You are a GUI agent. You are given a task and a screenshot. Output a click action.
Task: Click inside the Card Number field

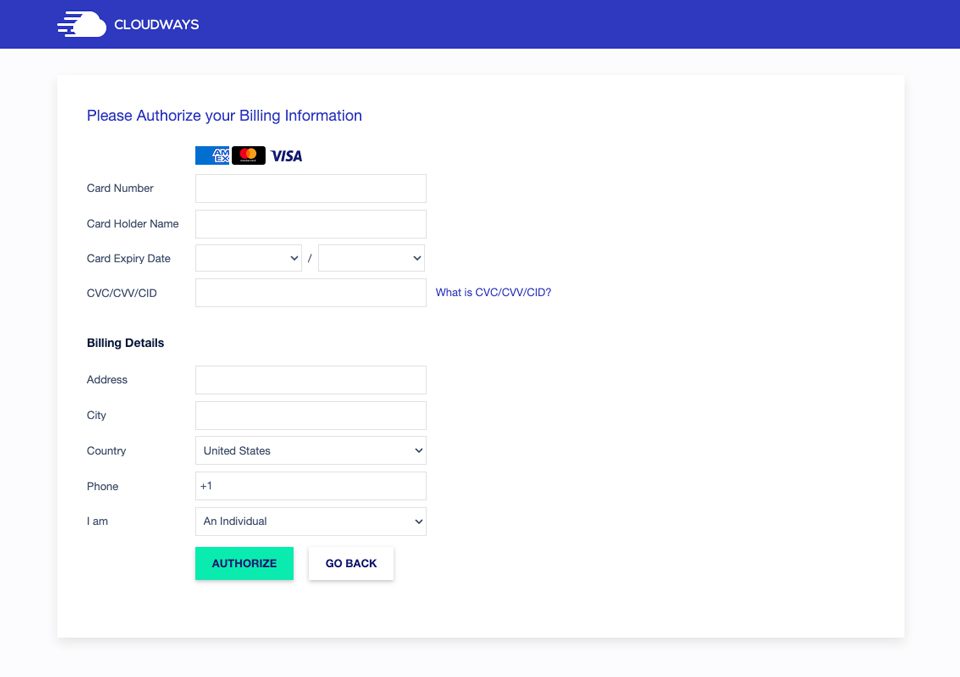[x=310, y=188]
